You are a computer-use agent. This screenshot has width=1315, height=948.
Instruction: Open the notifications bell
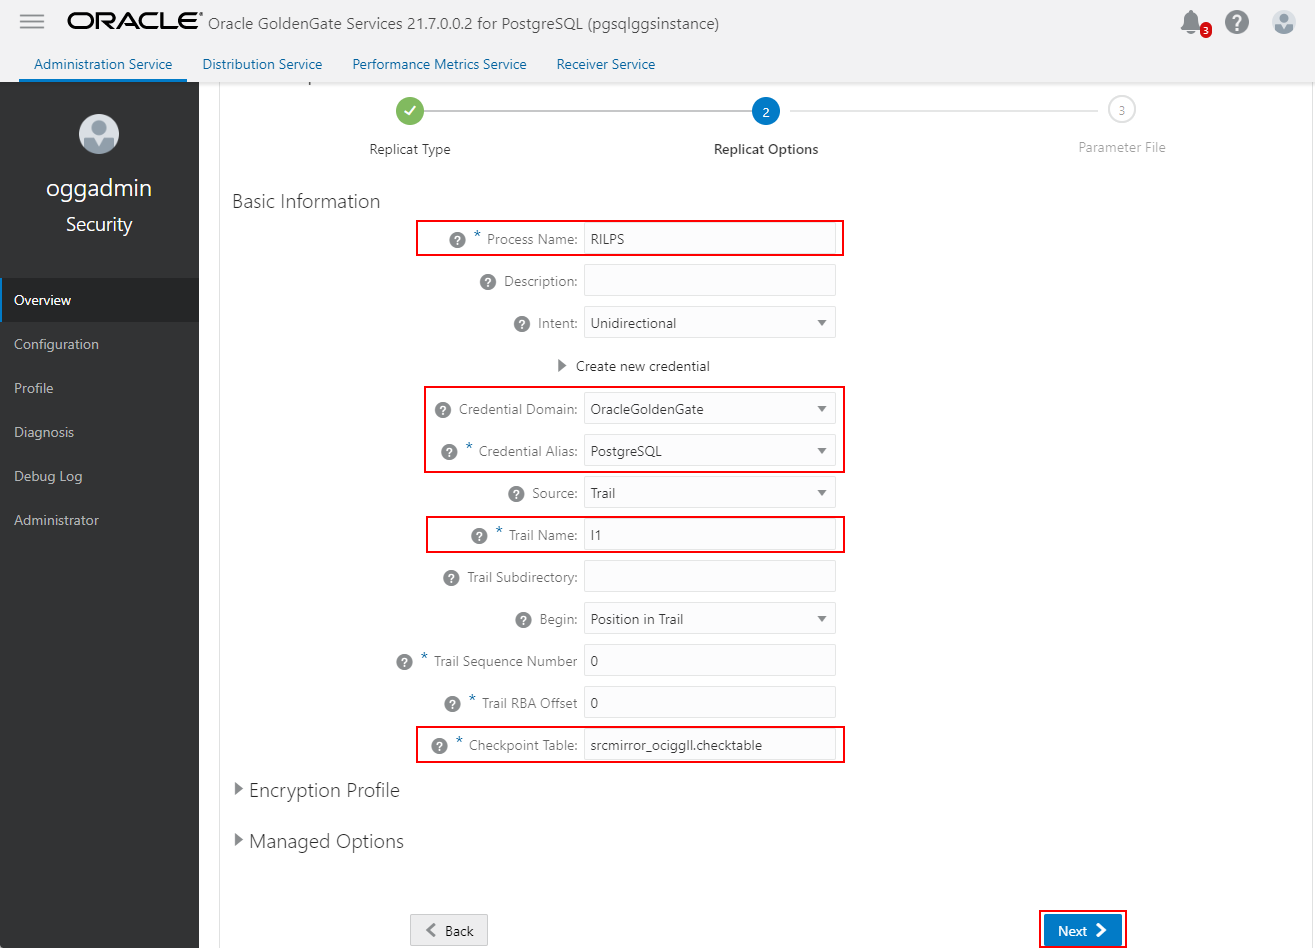tap(1191, 22)
